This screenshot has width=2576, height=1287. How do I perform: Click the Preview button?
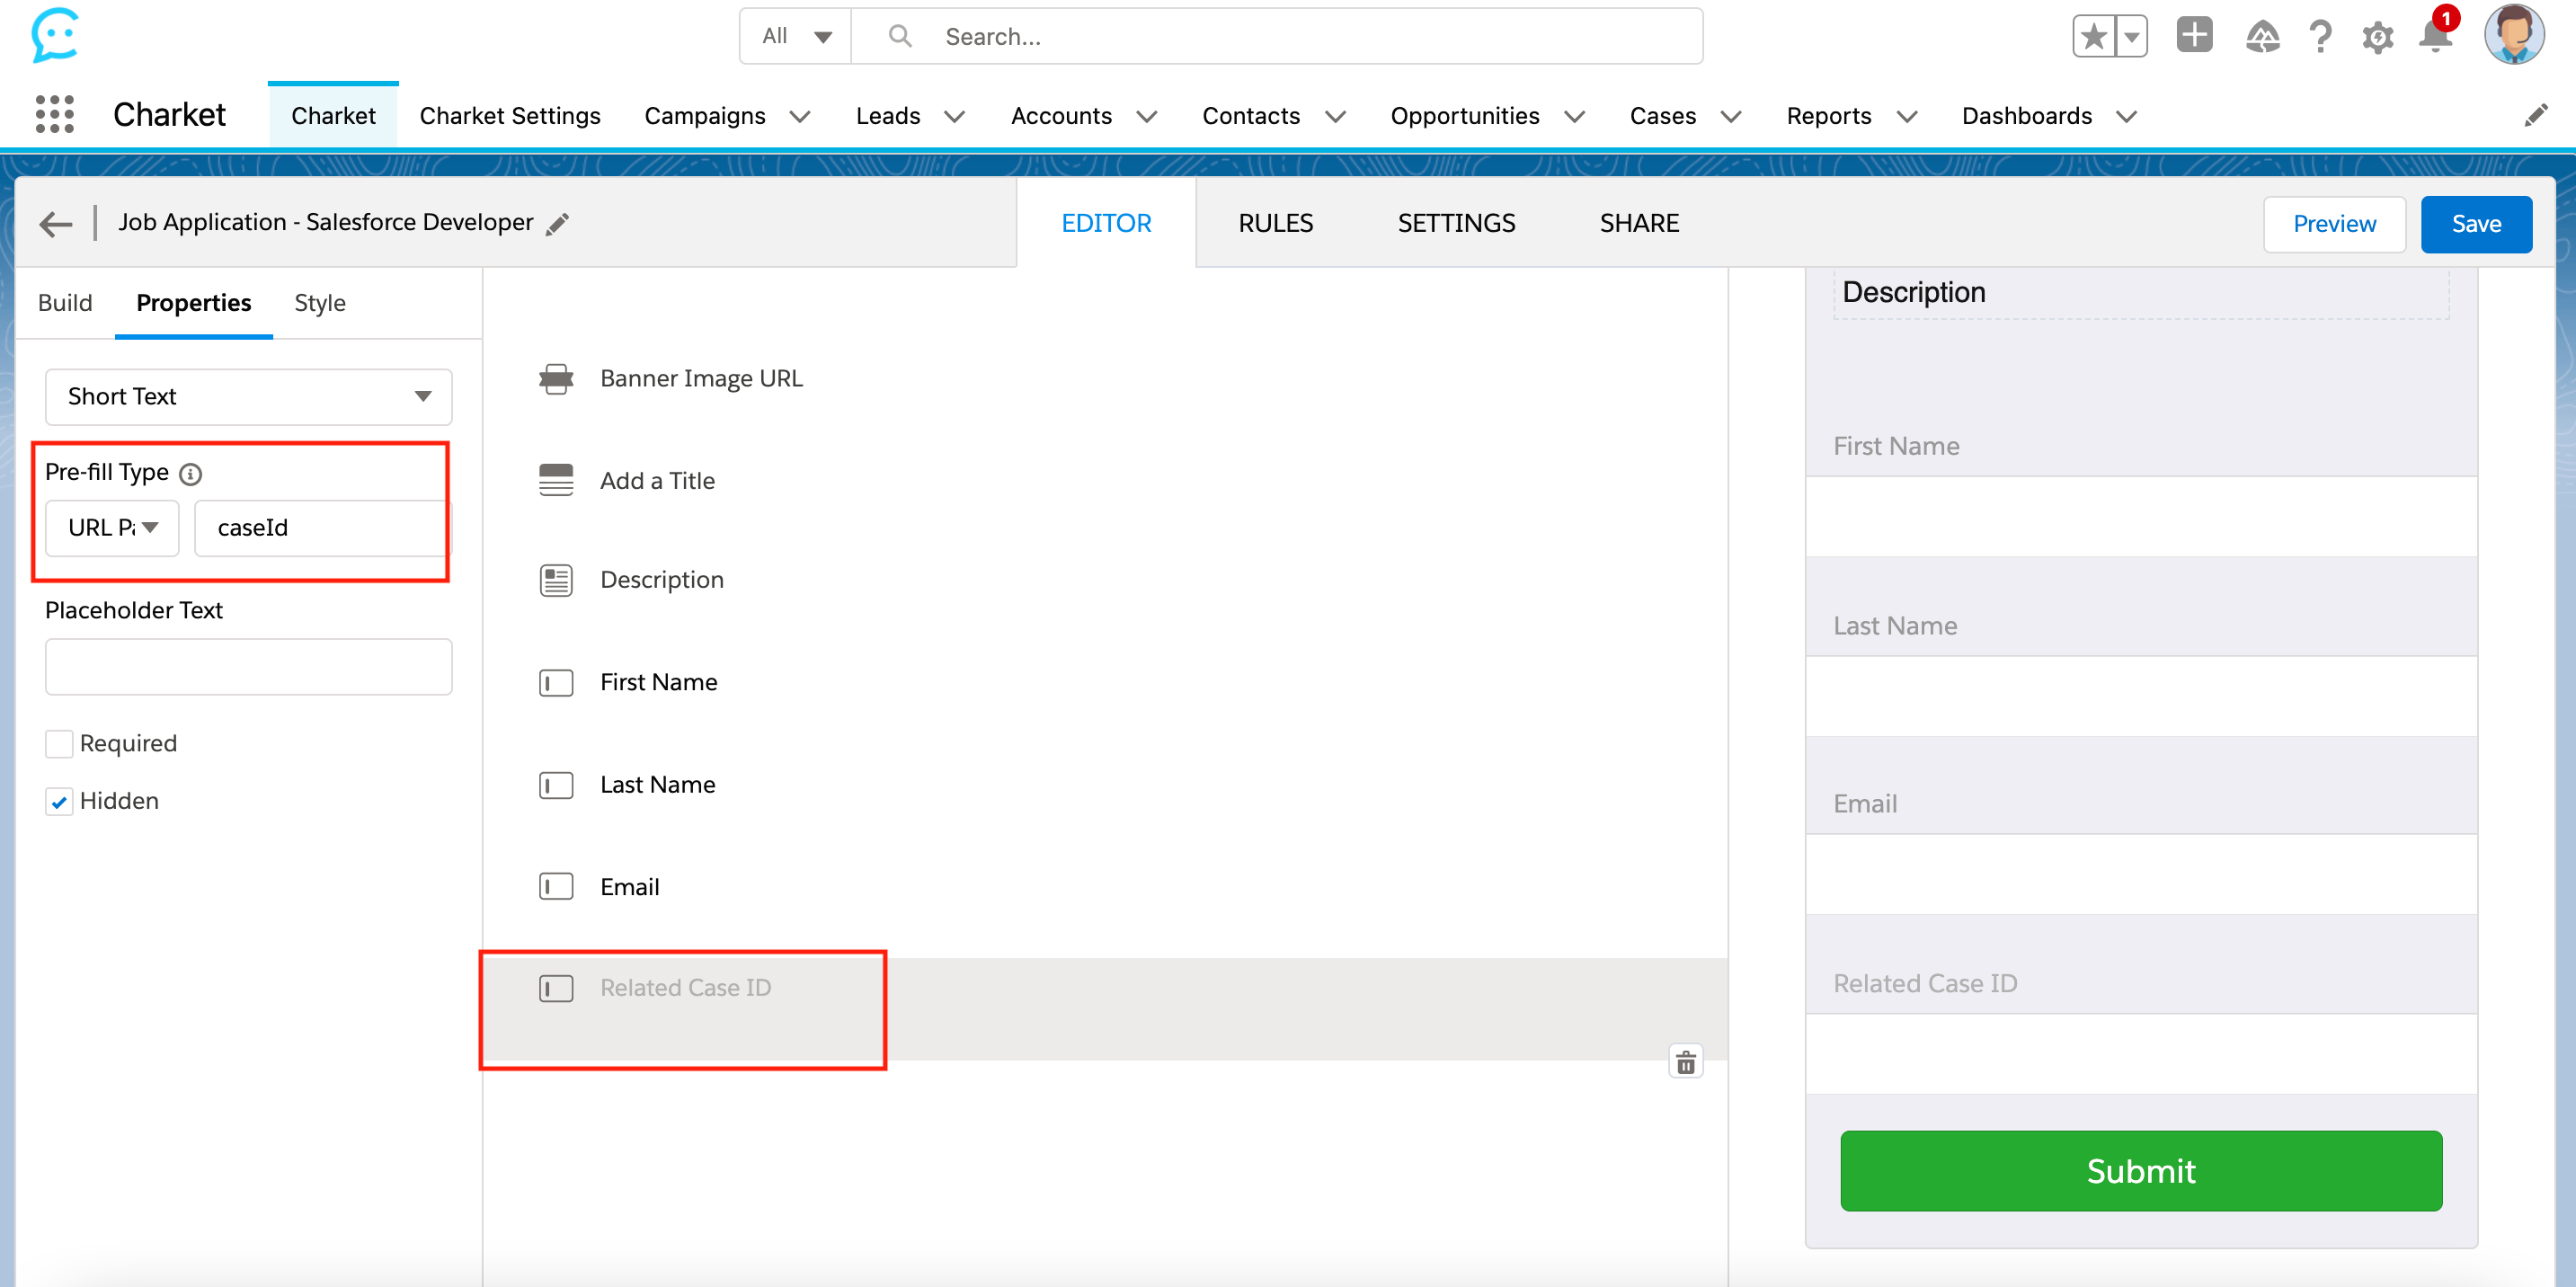(2334, 224)
